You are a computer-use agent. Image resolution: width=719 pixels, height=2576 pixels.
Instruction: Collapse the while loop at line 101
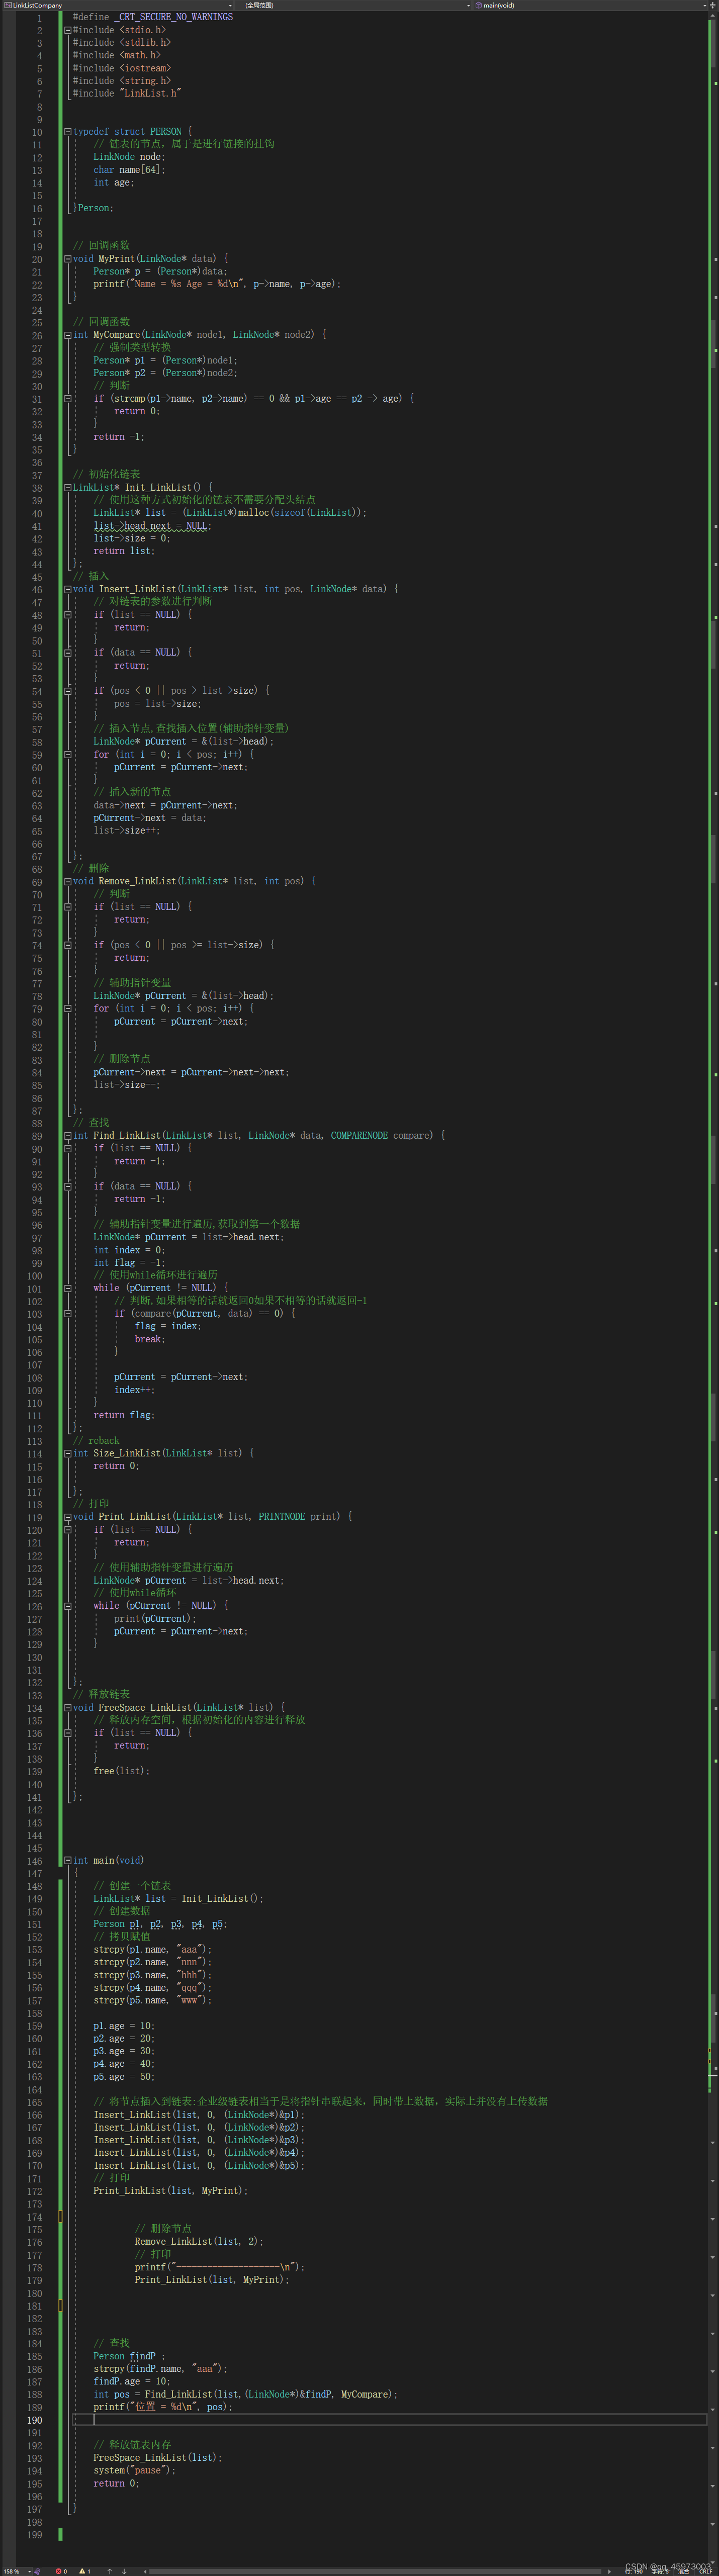click(68, 1288)
